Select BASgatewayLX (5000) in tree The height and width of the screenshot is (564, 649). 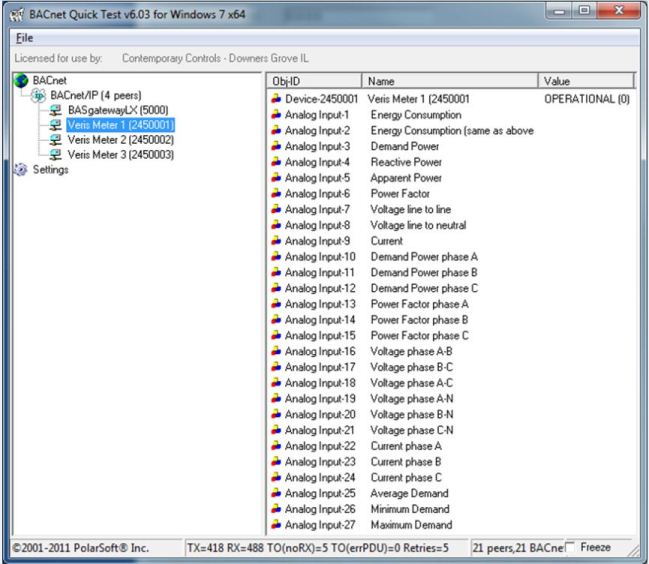[118, 110]
